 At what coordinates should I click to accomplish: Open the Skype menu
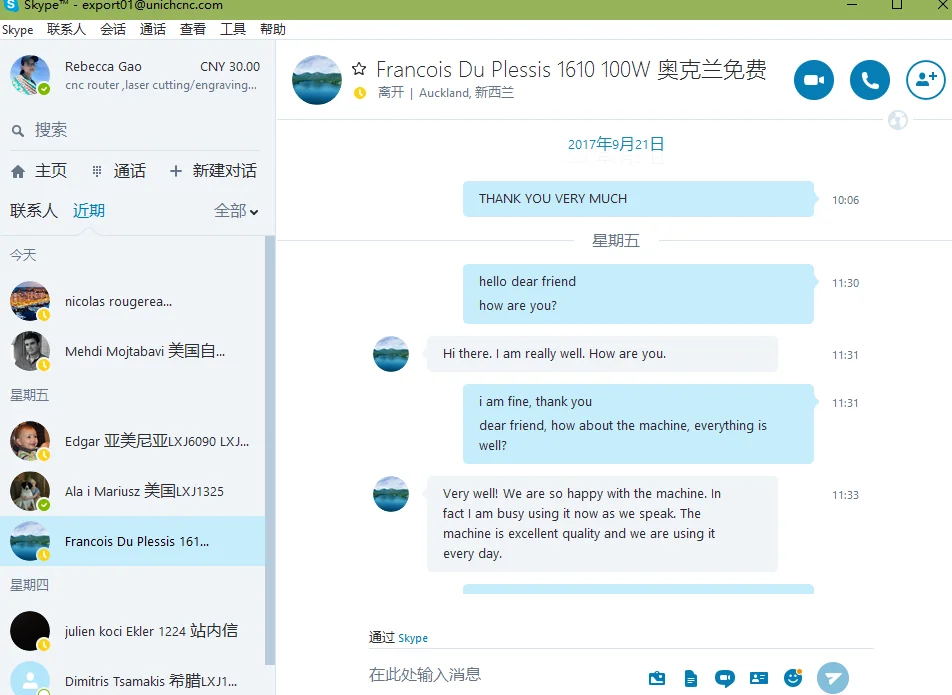click(18, 30)
